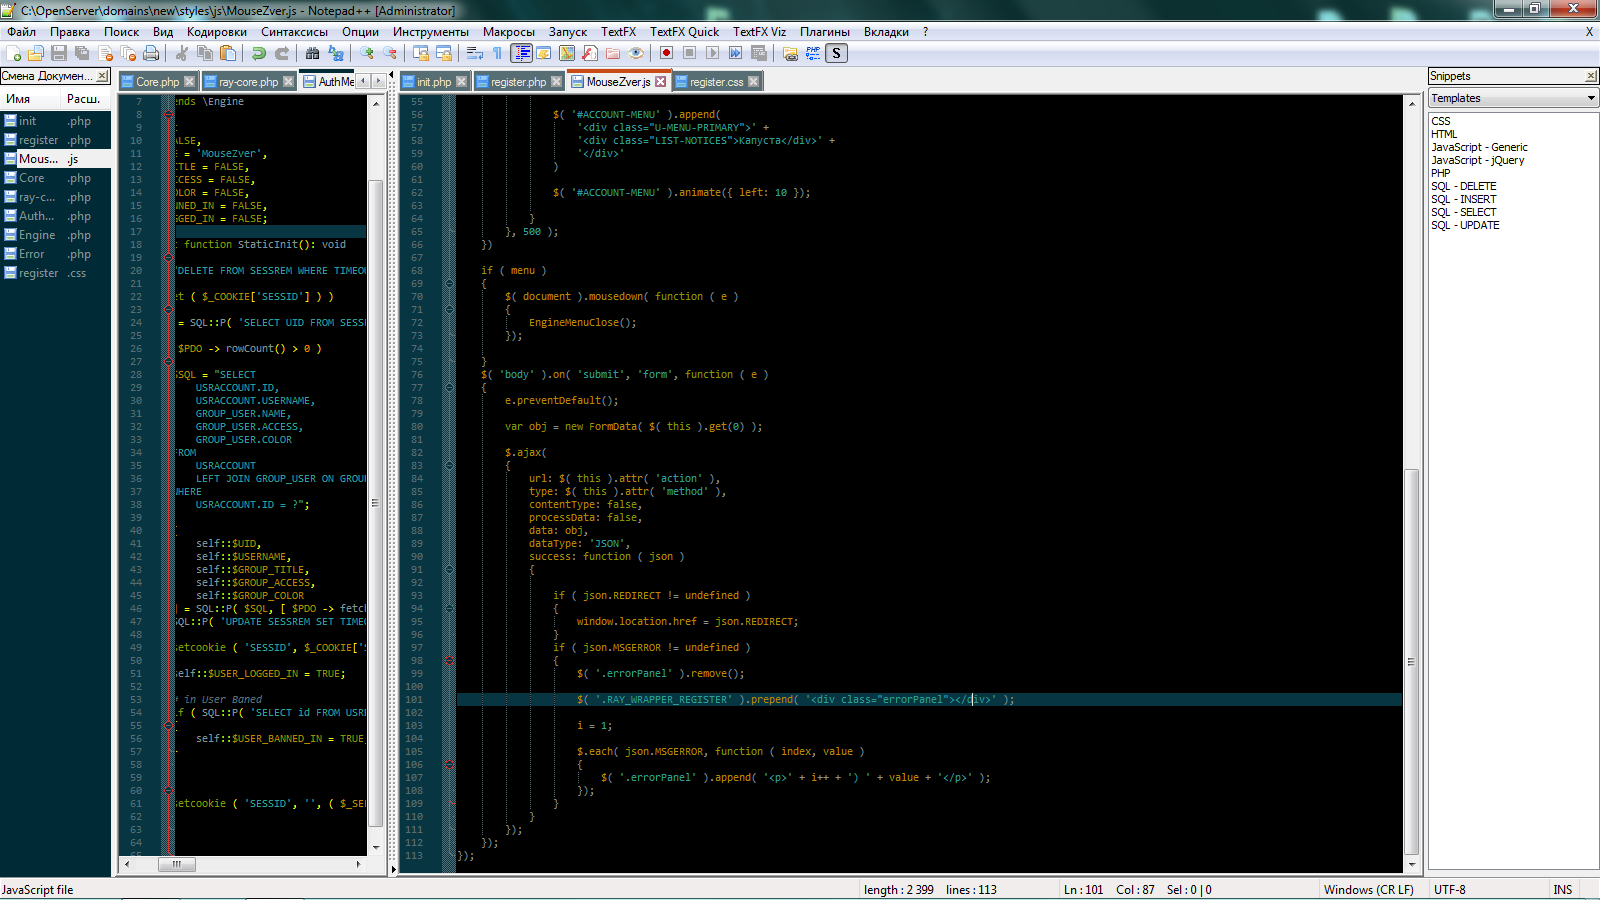1600x900 pixels.
Task: Open Folder as Workspace toolbar icon
Action: (613, 53)
